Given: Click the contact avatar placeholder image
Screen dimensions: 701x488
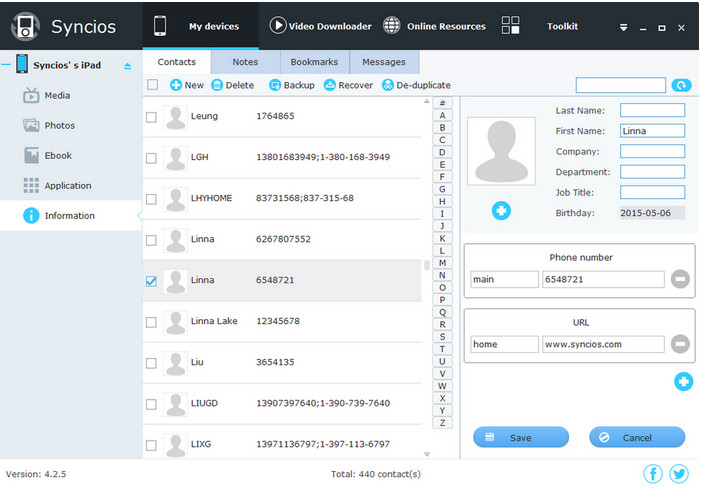Looking at the screenshot, I should (501, 151).
